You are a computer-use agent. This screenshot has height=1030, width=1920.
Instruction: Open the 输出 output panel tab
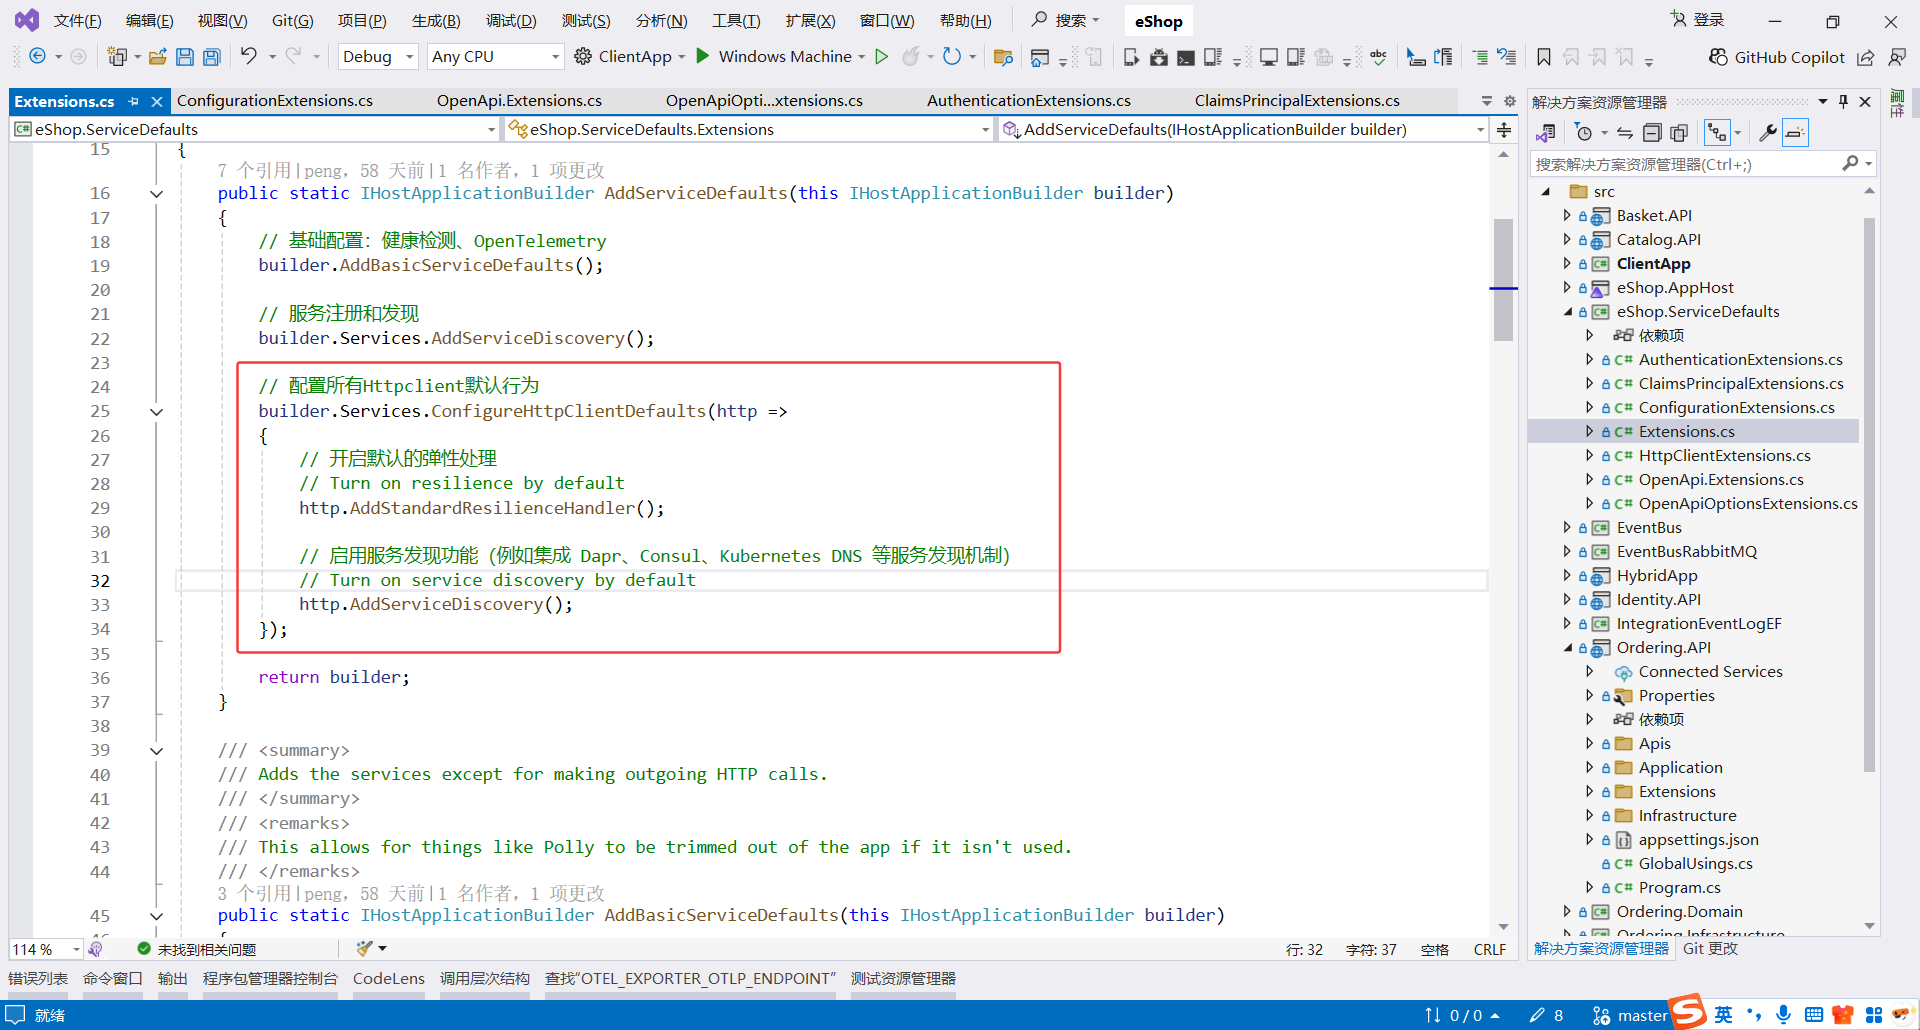(x=173, y=979)
